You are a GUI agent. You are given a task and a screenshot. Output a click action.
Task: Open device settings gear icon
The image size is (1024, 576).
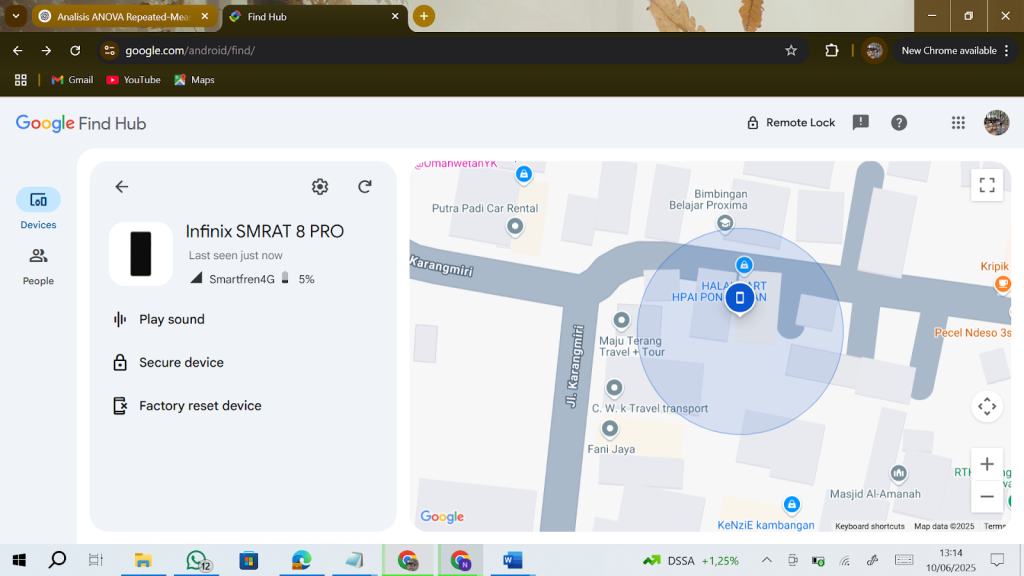point(320,187)
